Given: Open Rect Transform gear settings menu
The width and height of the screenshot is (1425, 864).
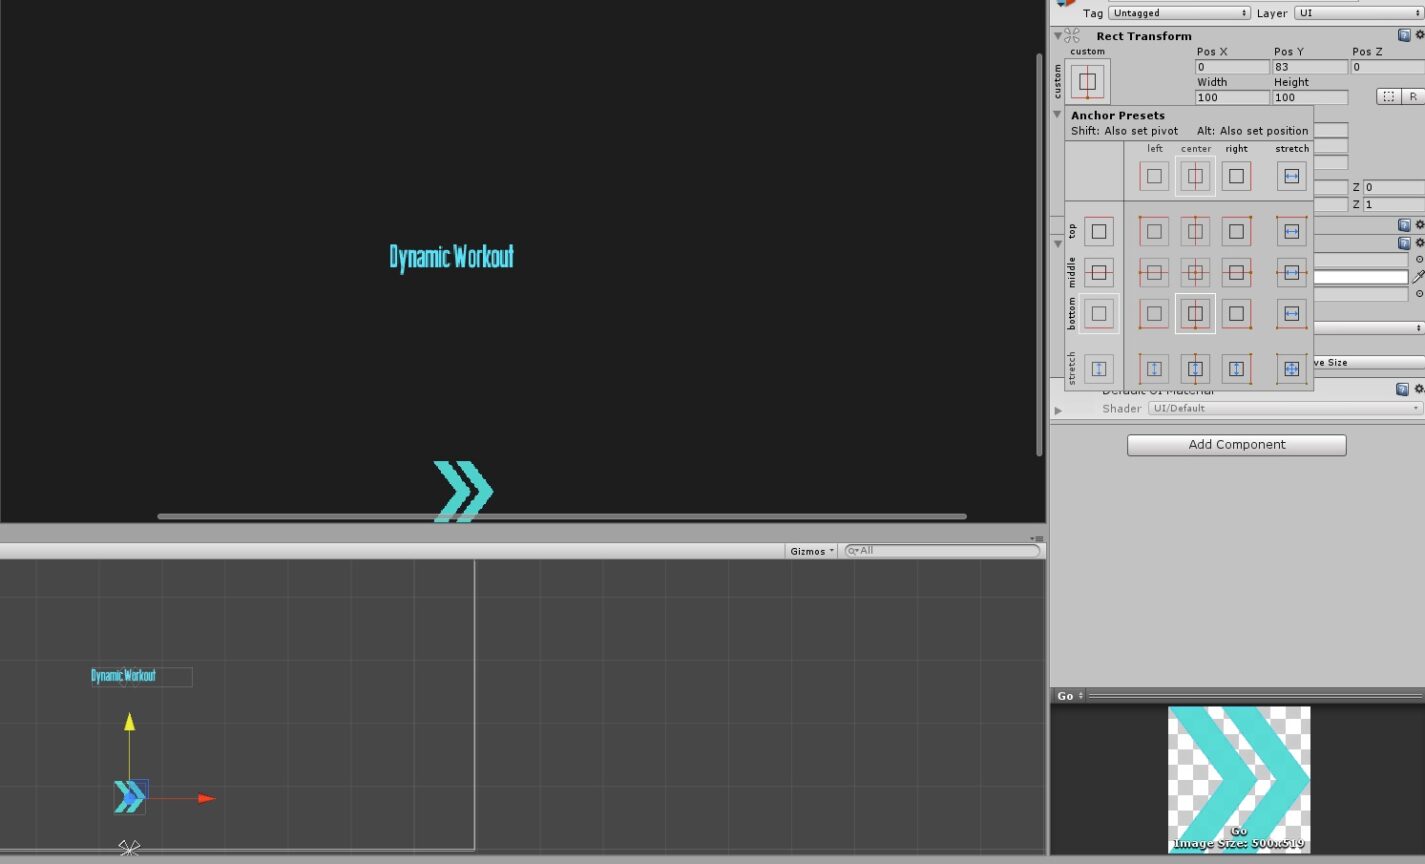Looking at the screenshot, I should tap(1419, 35).
